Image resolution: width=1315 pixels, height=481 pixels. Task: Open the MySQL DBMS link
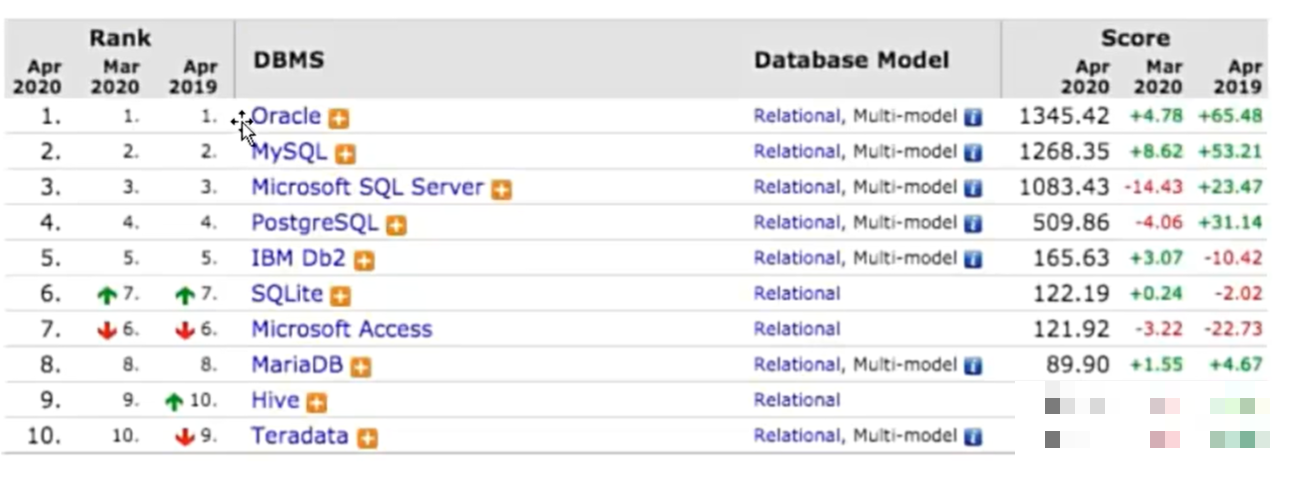point(289,152)
